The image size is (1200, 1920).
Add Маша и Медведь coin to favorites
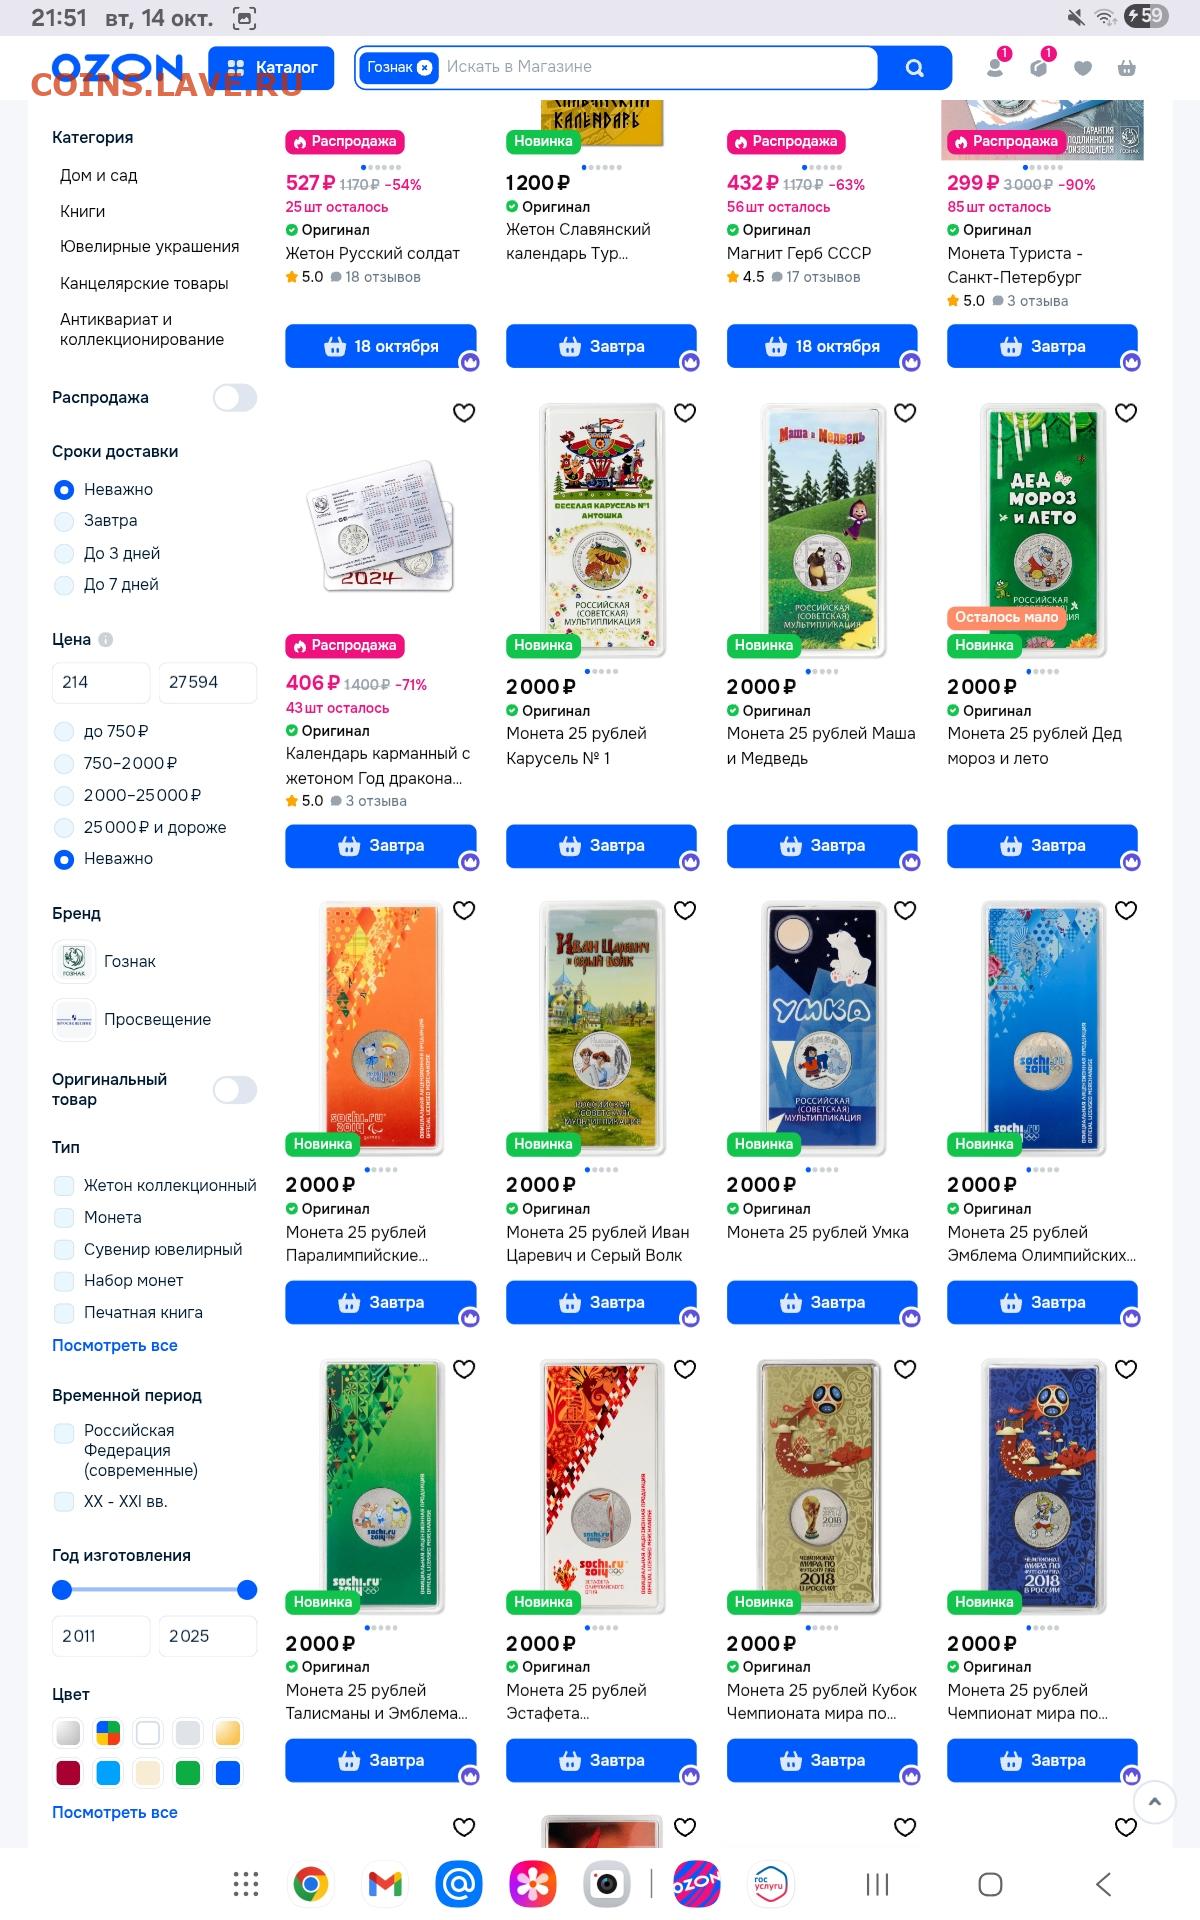pos(905,413)
